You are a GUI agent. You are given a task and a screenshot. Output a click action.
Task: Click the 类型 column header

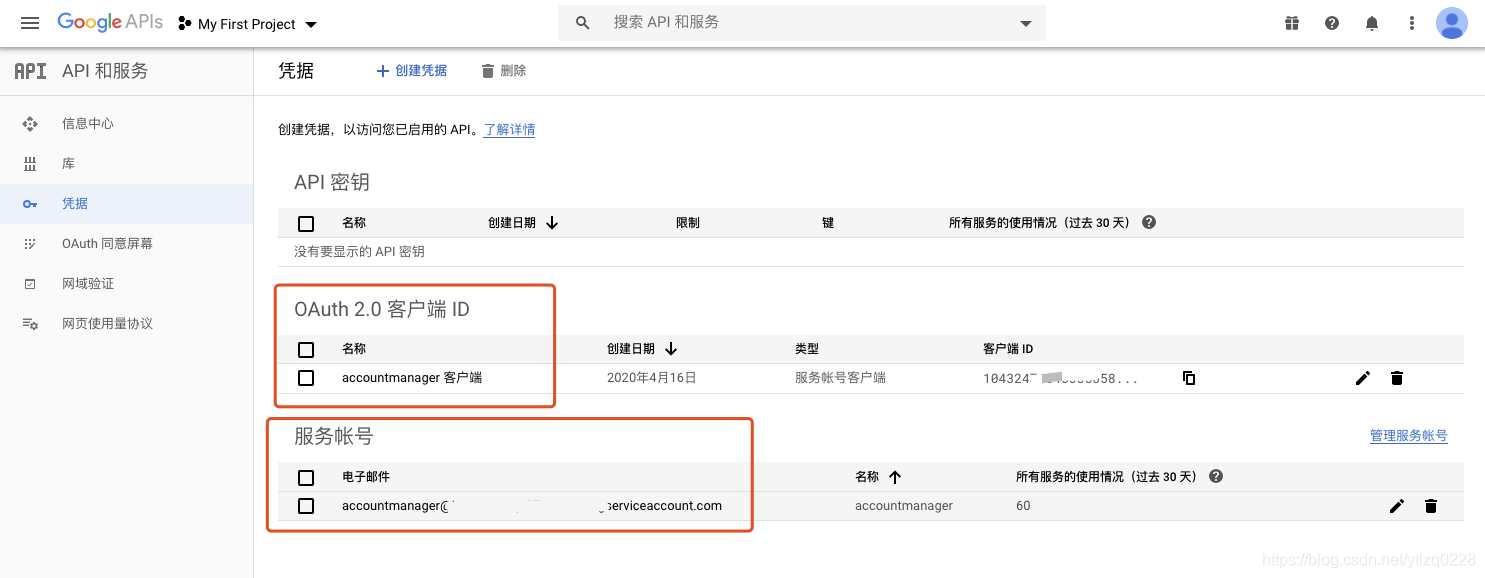tap(807, 349)
